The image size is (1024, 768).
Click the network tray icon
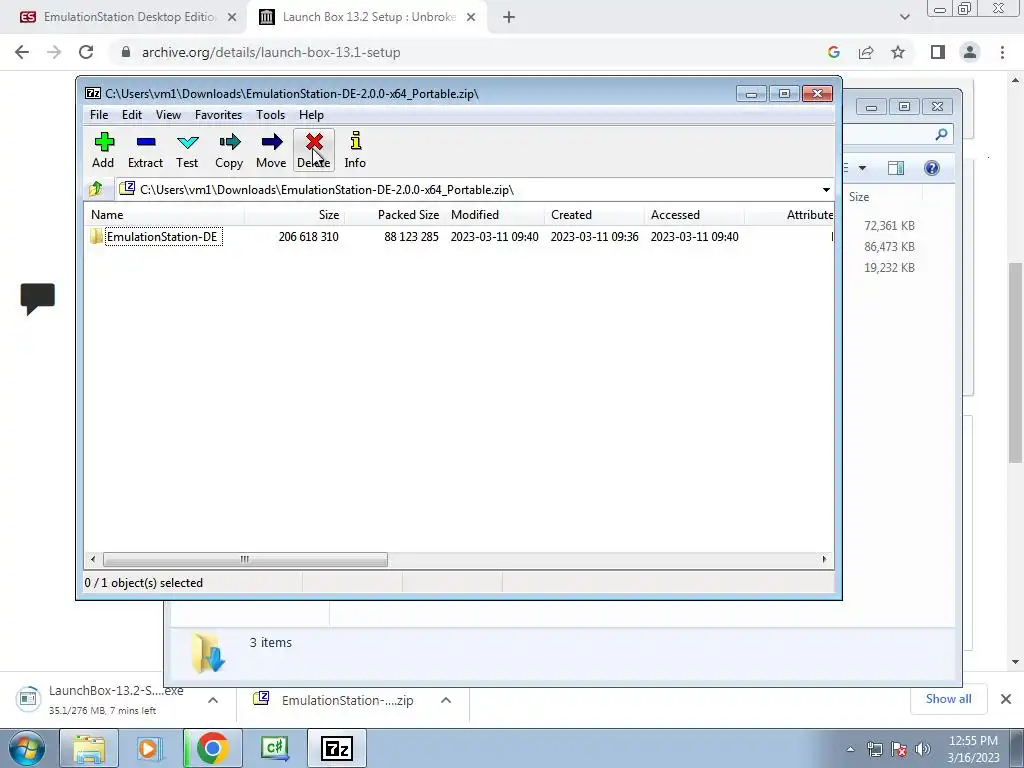coord(874,748)
